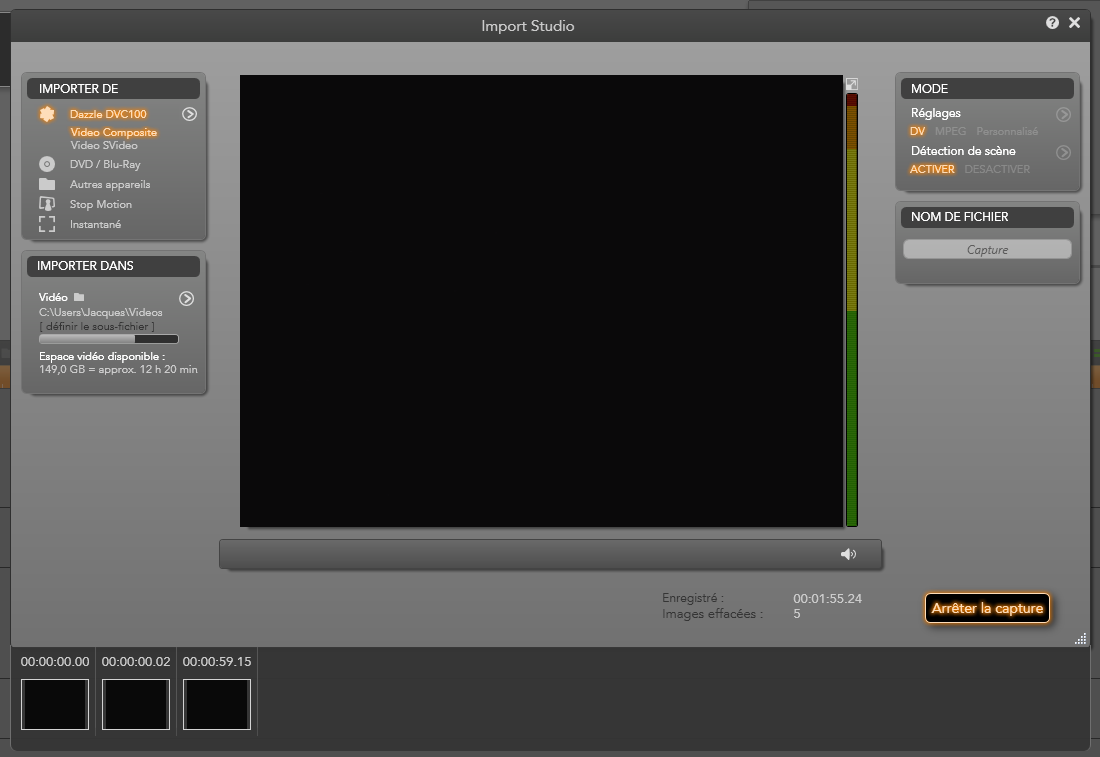Image resolution: width=1100 pixels, height=757 pixels.
Task: Click the Images effacées count 5
Action: (797, 614)
